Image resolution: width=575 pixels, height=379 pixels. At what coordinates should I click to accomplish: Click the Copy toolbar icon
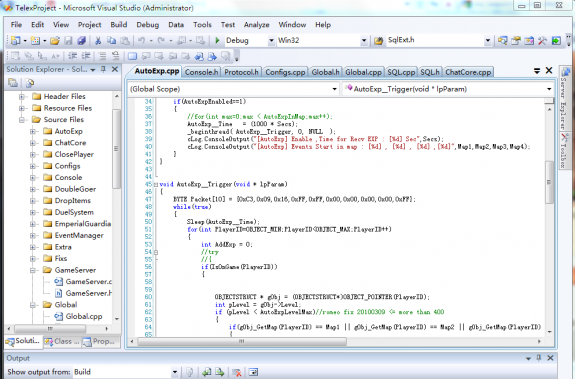tap(111, 41)
